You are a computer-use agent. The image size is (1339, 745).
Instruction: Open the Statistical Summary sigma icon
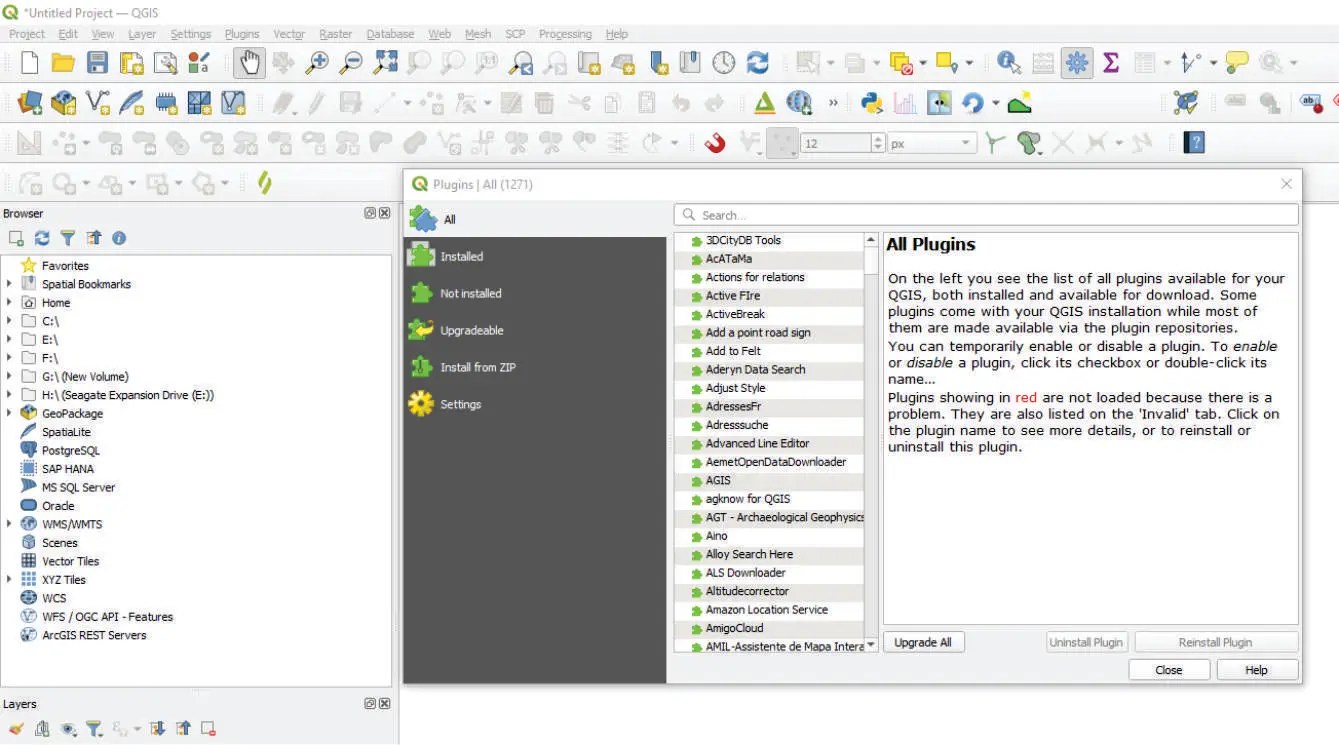(x=1111, y=63)
